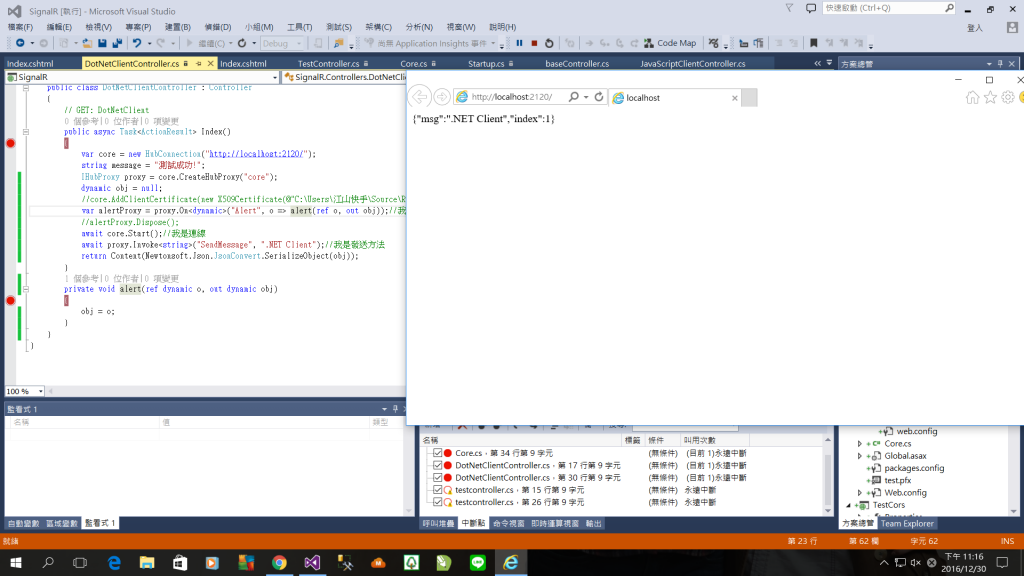Click the Open File folder icon

coord(87,43)
